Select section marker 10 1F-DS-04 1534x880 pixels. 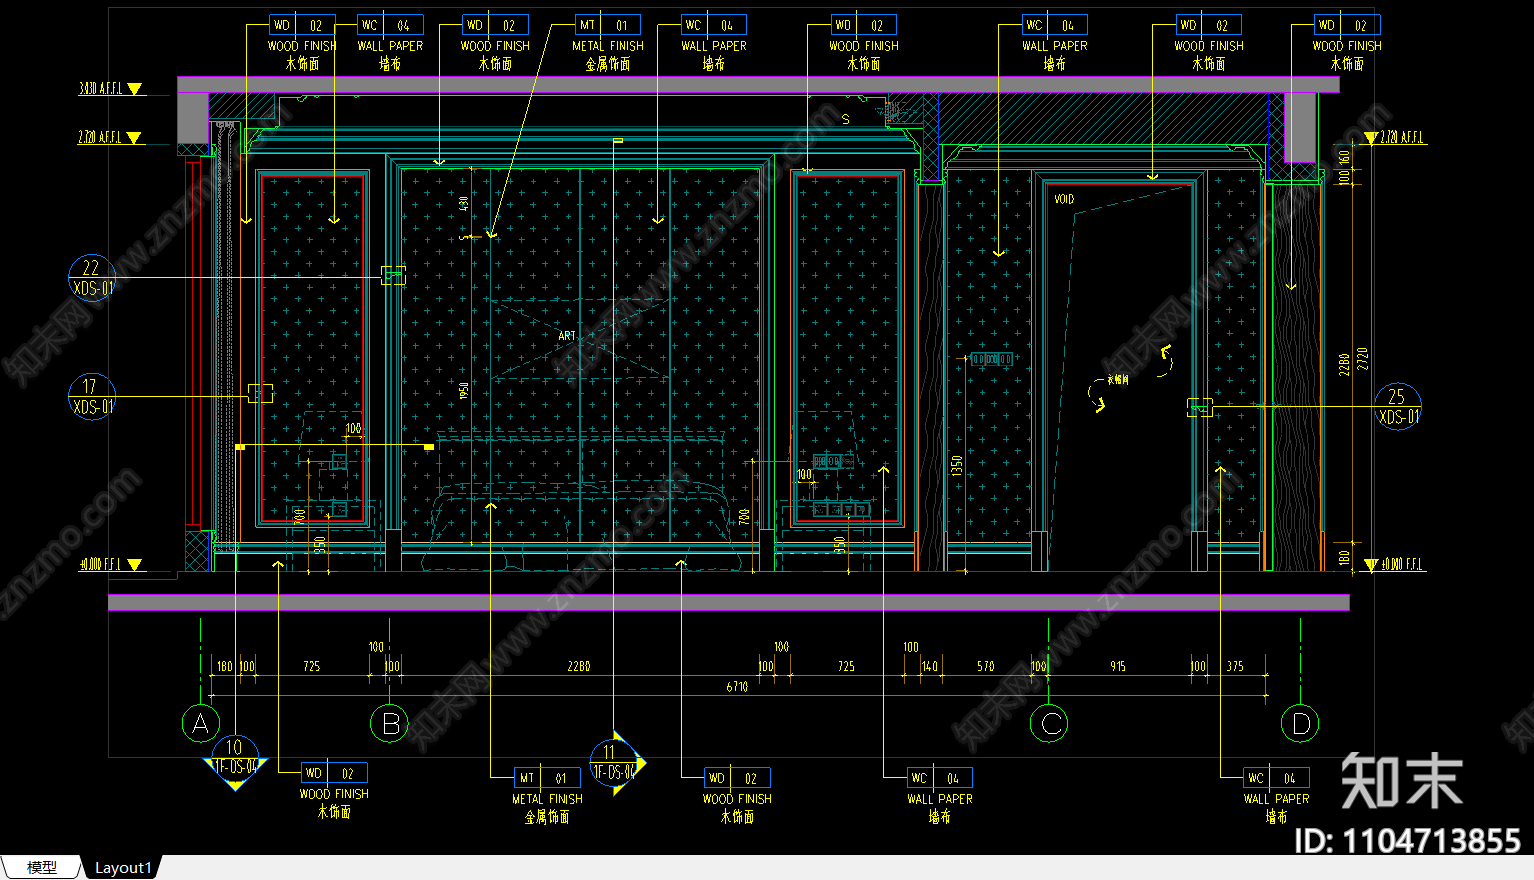235,762
